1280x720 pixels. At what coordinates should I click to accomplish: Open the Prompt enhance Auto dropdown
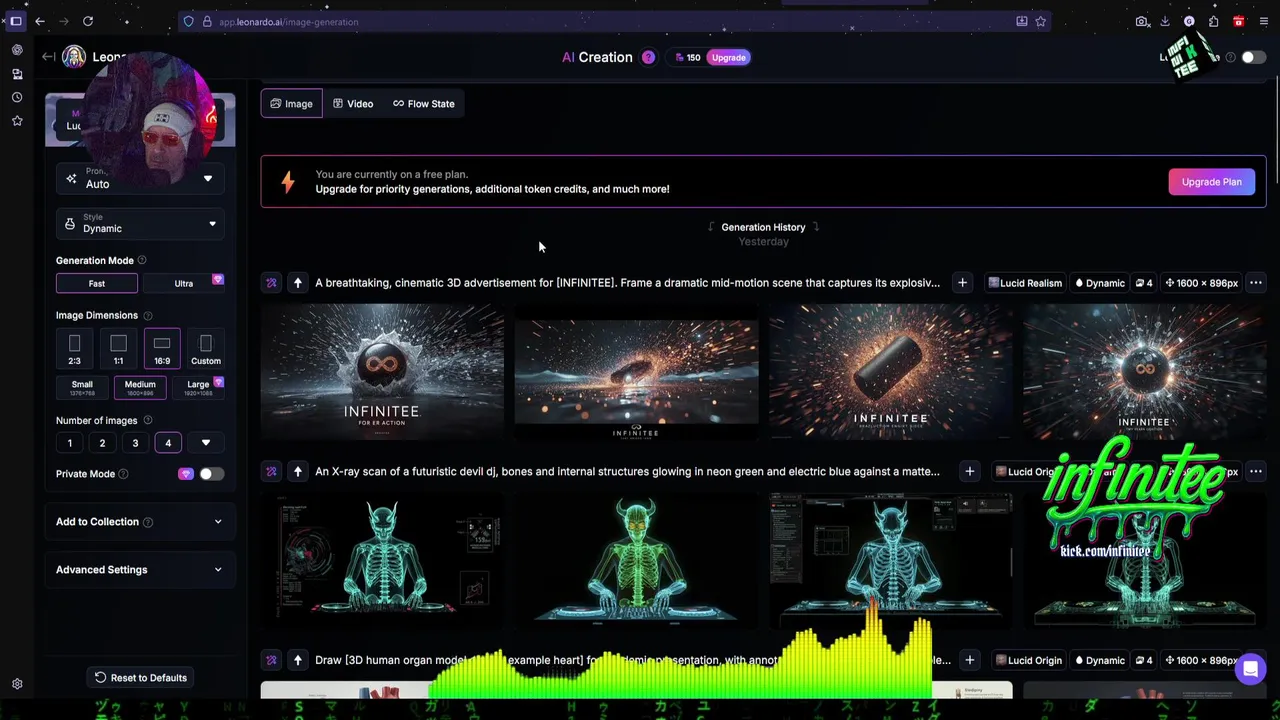coord(140,179)
